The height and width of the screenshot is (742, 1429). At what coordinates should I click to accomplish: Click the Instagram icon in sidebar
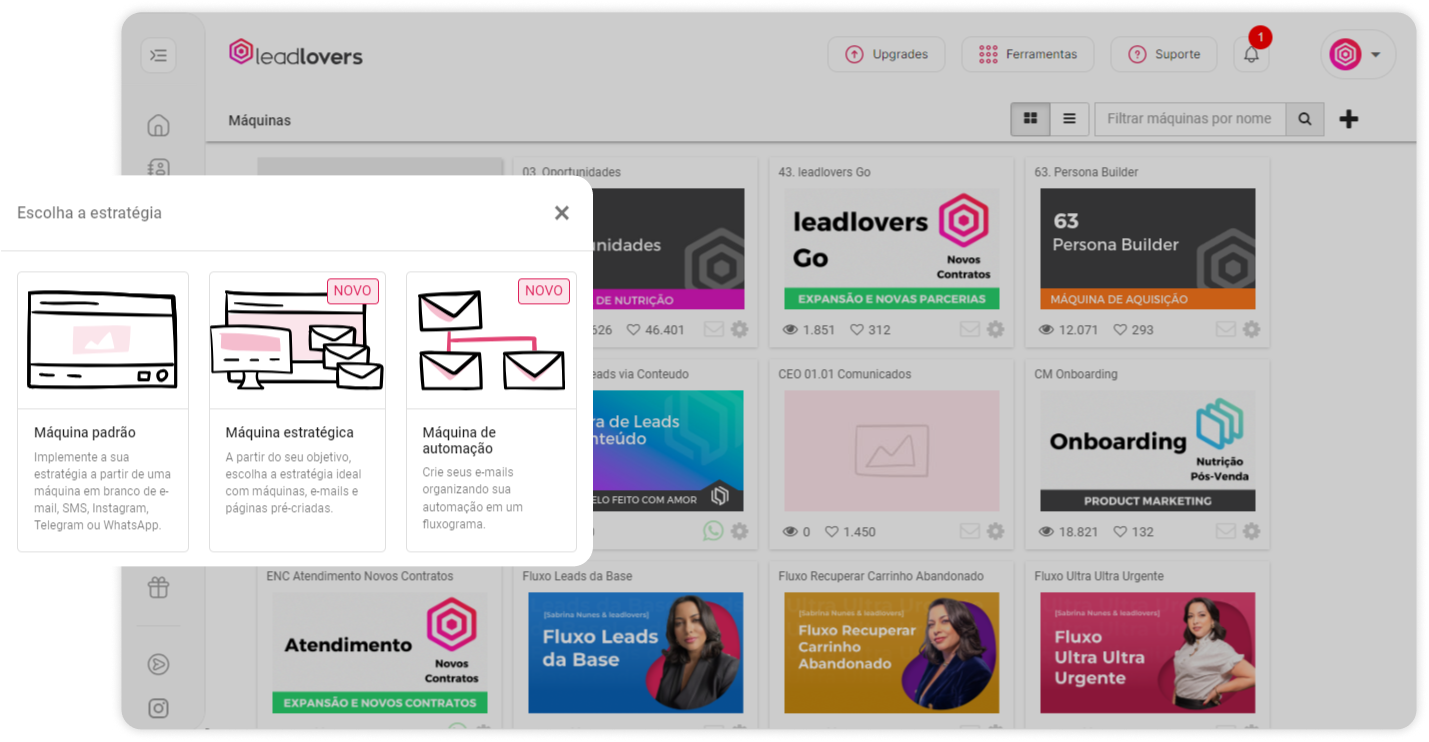tap(158, 708)
